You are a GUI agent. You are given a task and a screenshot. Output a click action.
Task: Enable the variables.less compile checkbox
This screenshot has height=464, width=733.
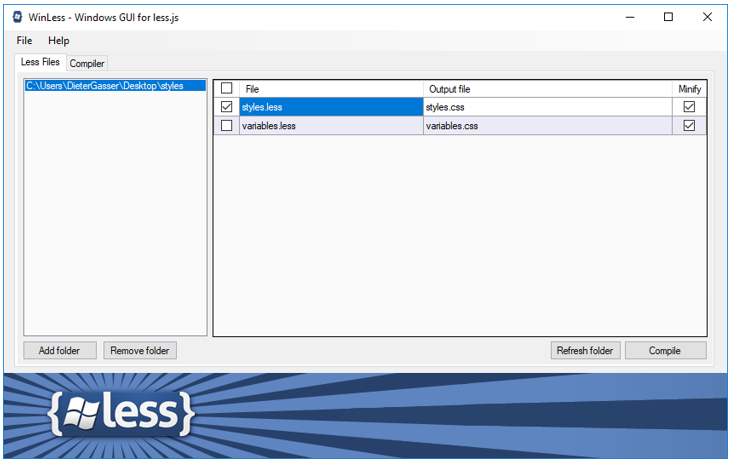click(x=226, y=126)
